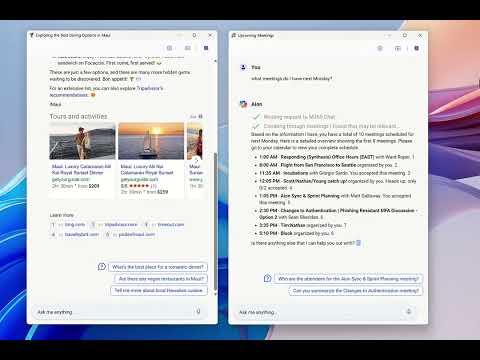
Task: Select 'Are there any vegan restaurants in Maui?' suggestion
Action: click(x=161, y=279)
